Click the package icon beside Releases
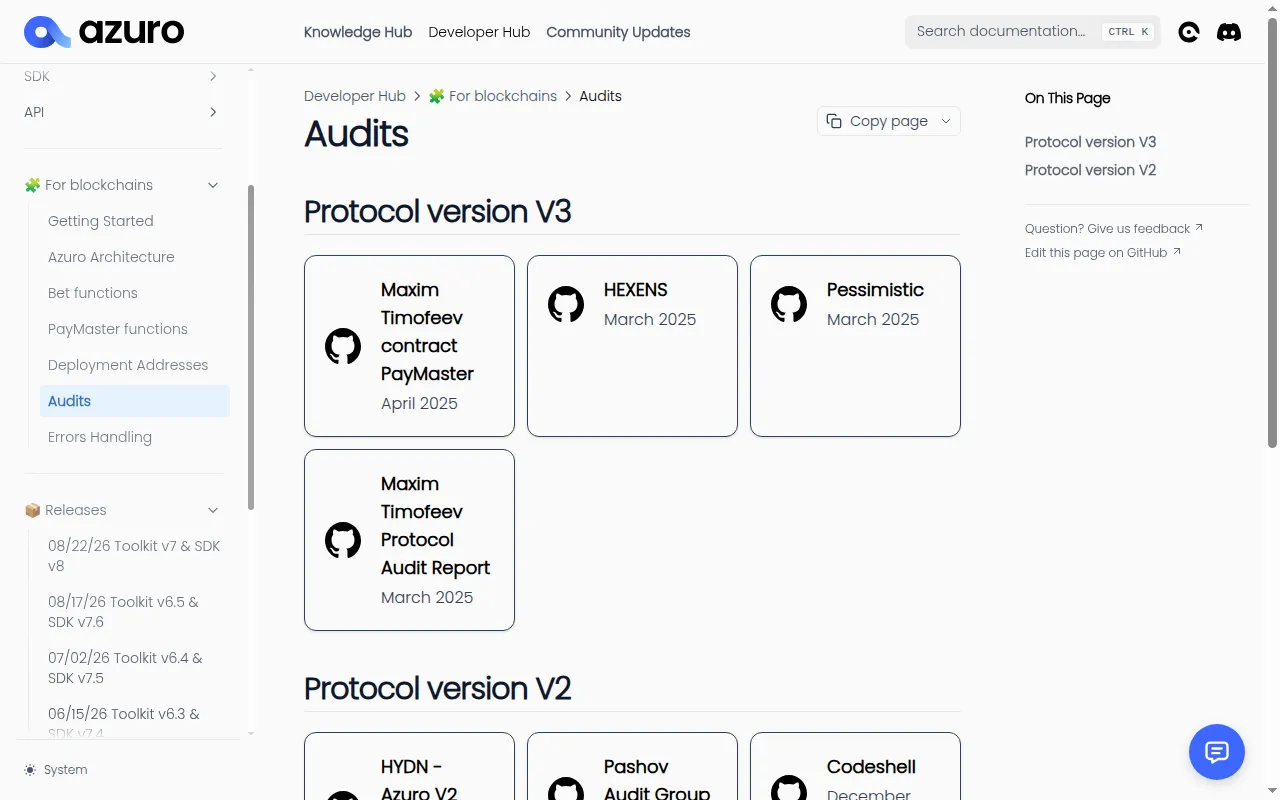This screenshot has height=800, width=1280. pyautogui.click(x=32, y=510)
